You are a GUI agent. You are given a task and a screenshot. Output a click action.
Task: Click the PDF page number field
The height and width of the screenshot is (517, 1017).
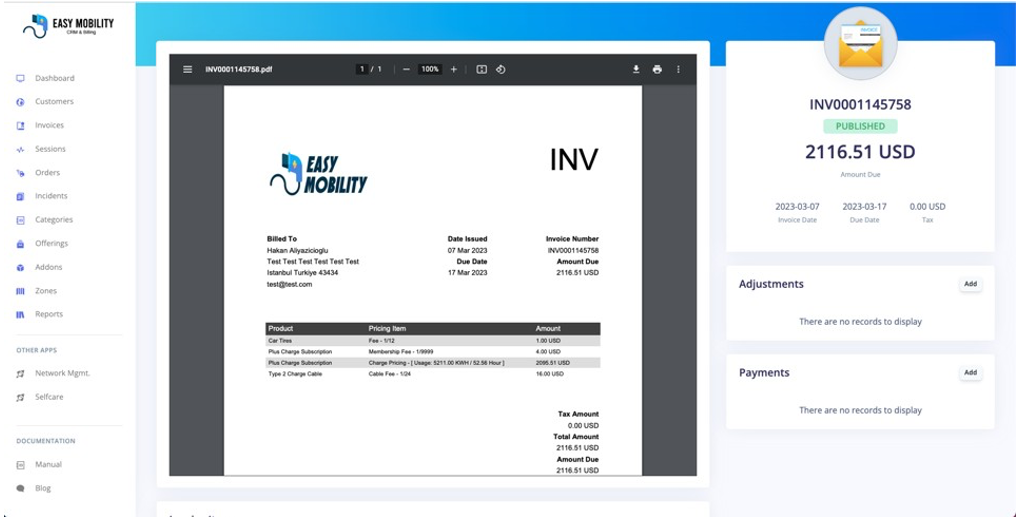click(x=363, y=69)
